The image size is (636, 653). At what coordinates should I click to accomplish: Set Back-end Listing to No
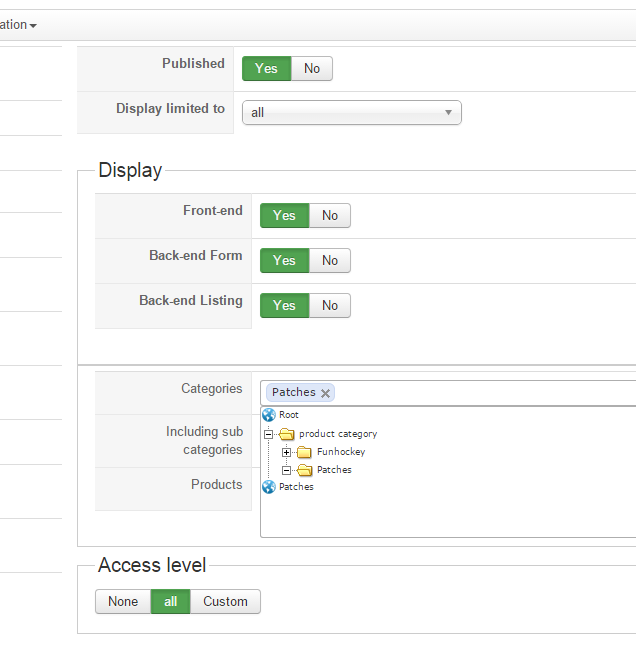330,306
